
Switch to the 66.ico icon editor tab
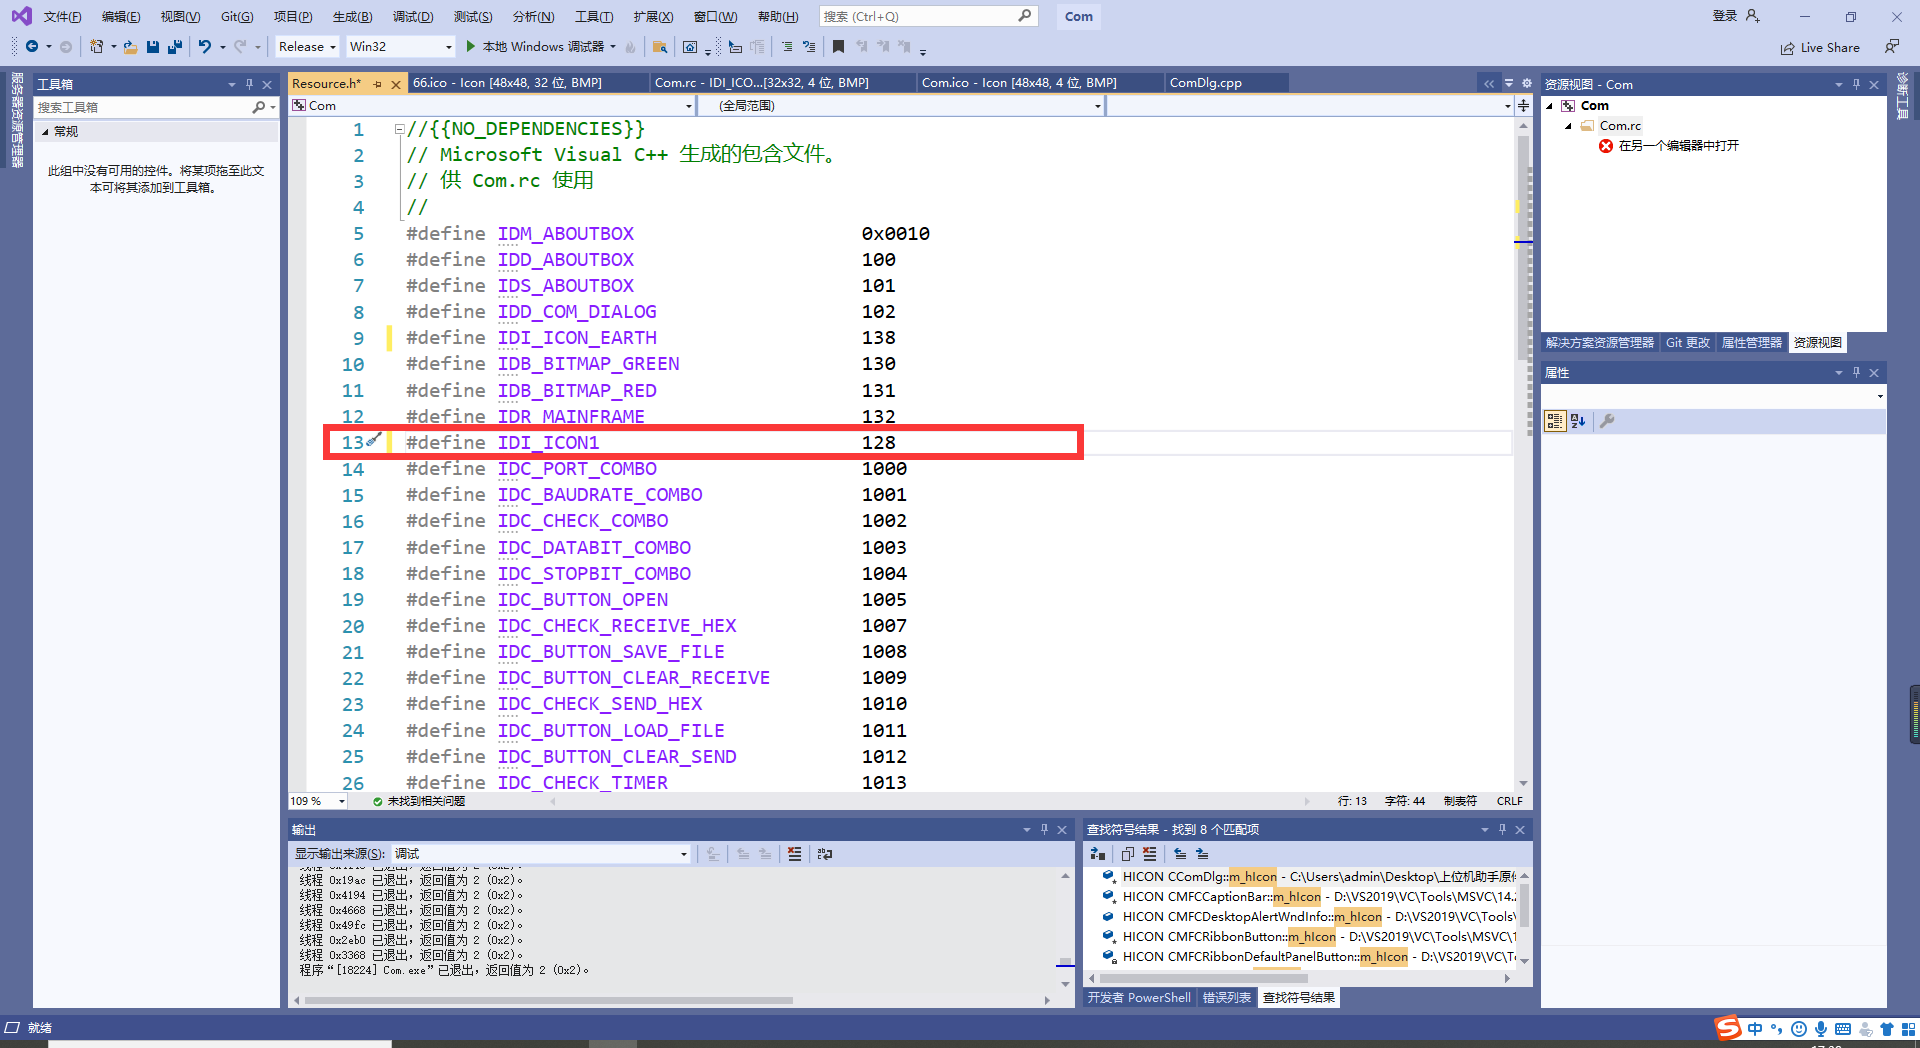[507, 83]
